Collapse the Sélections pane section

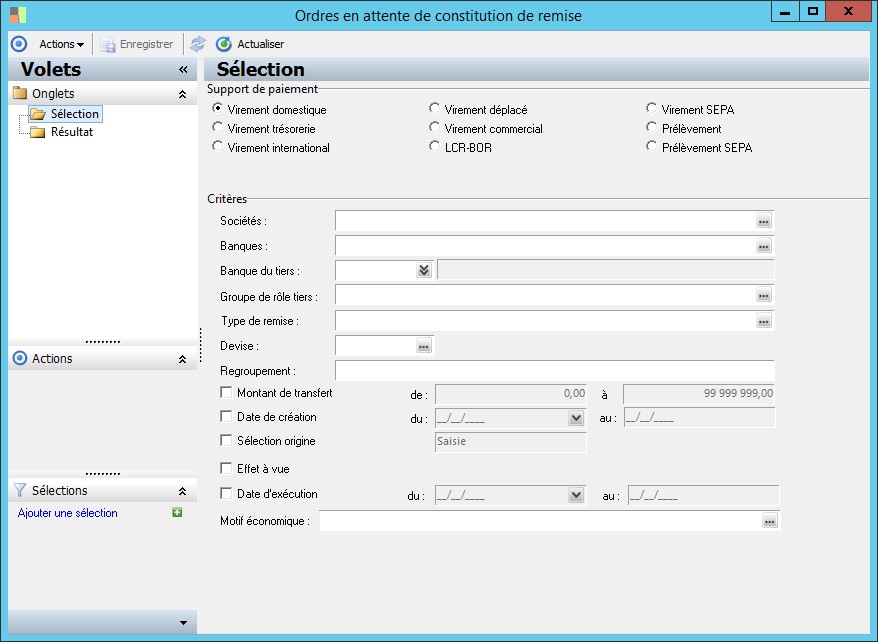pyautogui.click(x=183, y=491)
